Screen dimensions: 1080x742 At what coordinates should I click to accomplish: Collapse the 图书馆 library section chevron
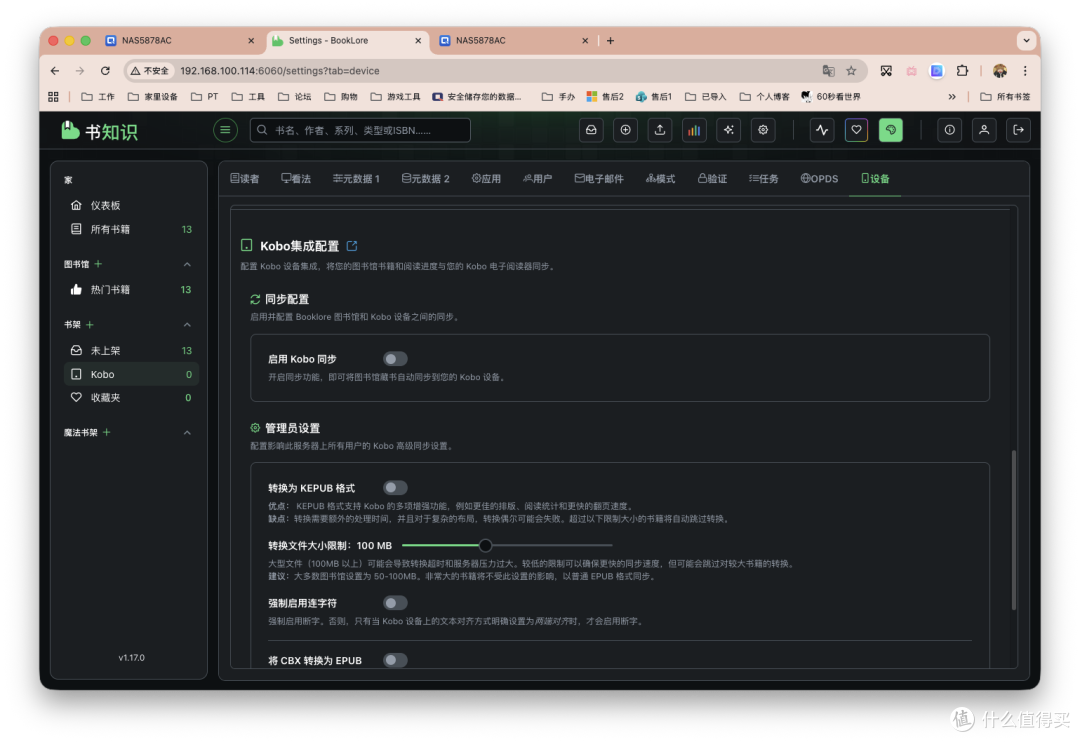[187, 265]
